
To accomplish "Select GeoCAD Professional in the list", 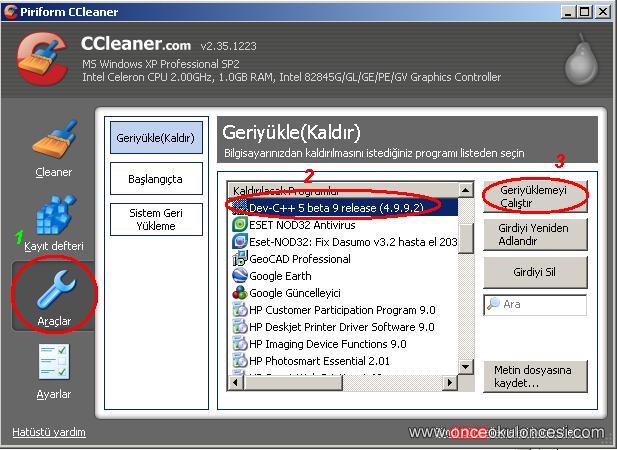I will coord(343,259).
